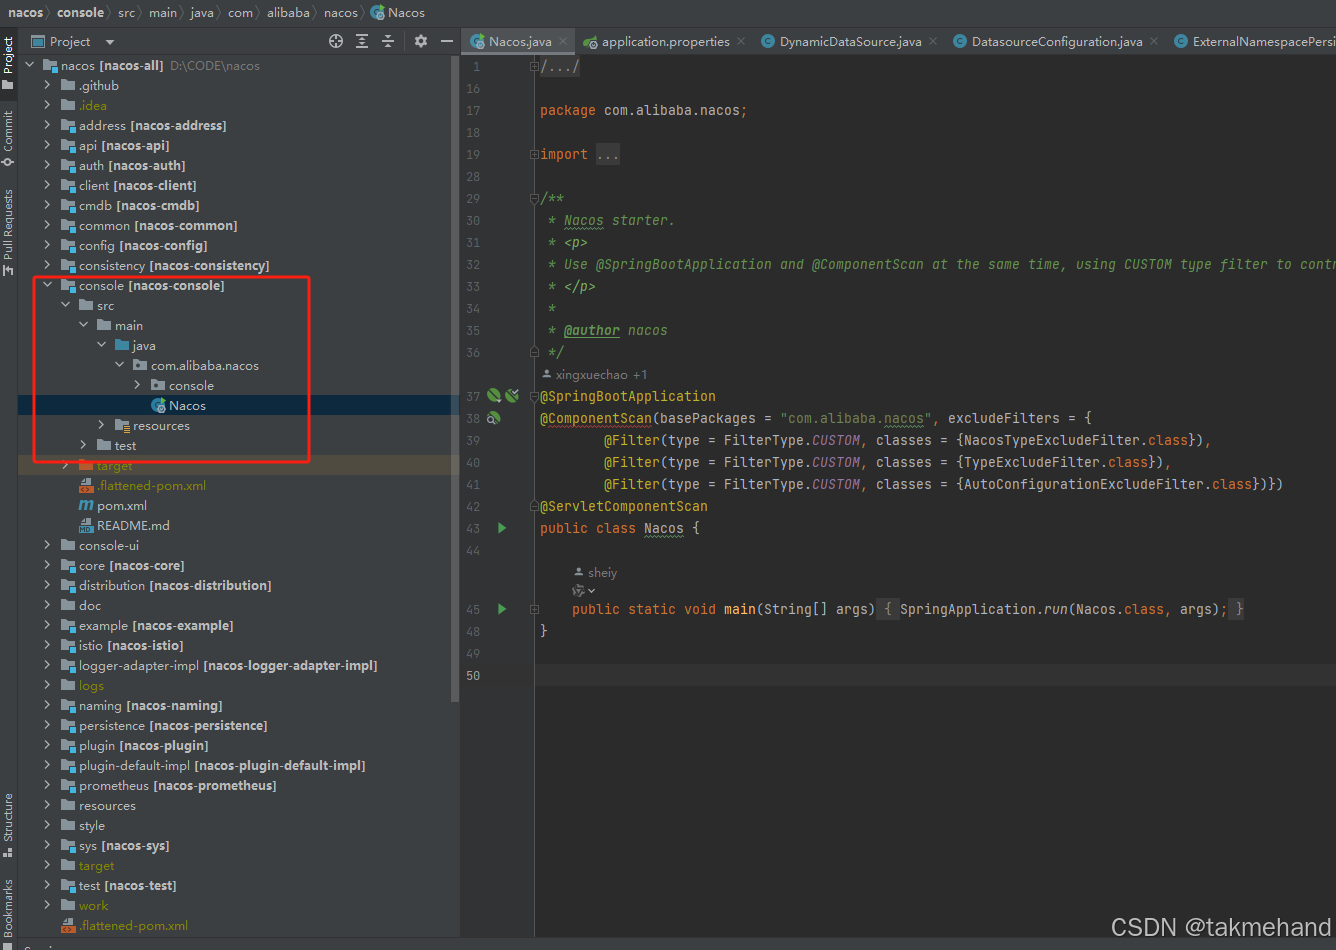Click first Spring bean icon on line 37
The height and width of the screenshot is (950, 1336).
[x=494, y=396]
